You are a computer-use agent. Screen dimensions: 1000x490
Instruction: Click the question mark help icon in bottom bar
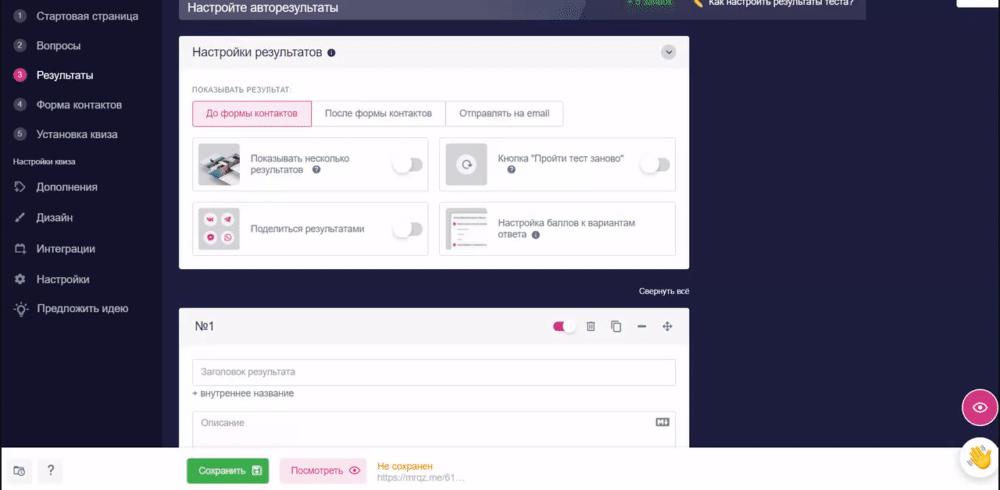pyautogui.click(x=50, y=471)
